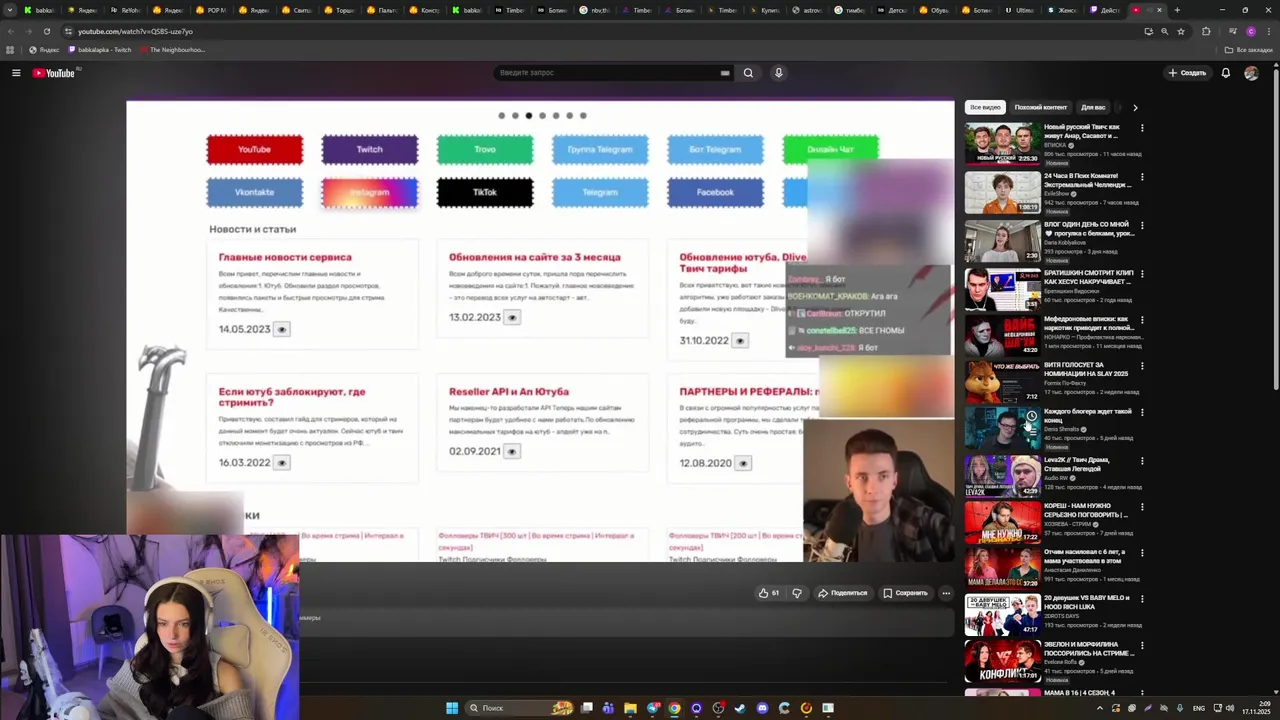1280x720 pixels.
Task: Open options for 'Новый русский Твич' video
Action: click(x=1142, y=128)
